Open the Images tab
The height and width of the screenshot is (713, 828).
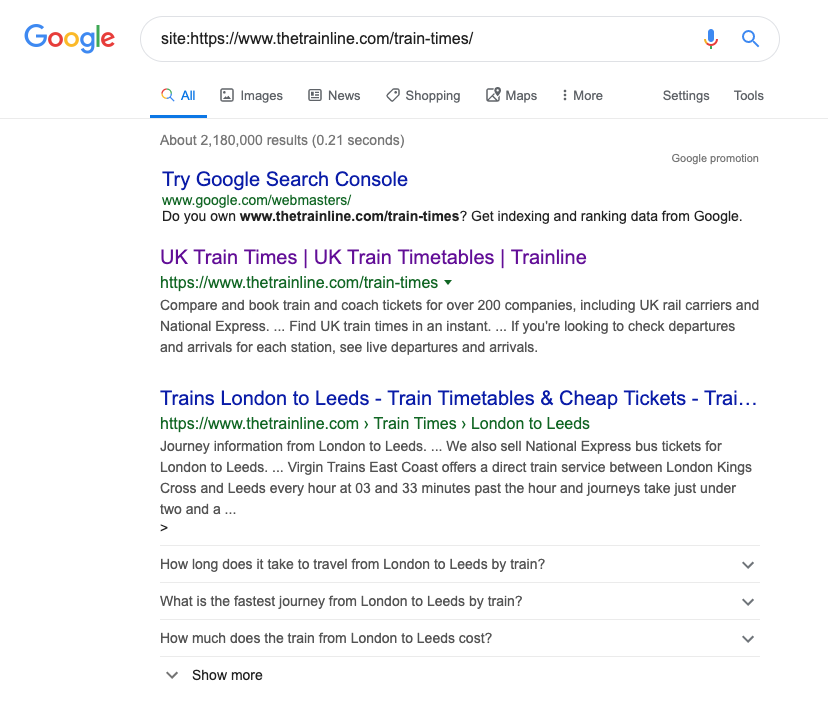tap(251, 96)
